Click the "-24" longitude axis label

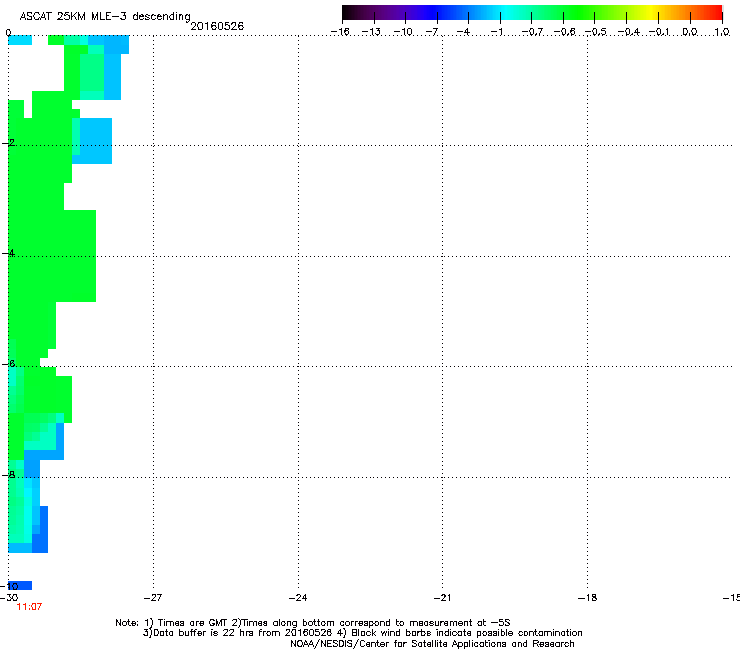pos(298,598)
